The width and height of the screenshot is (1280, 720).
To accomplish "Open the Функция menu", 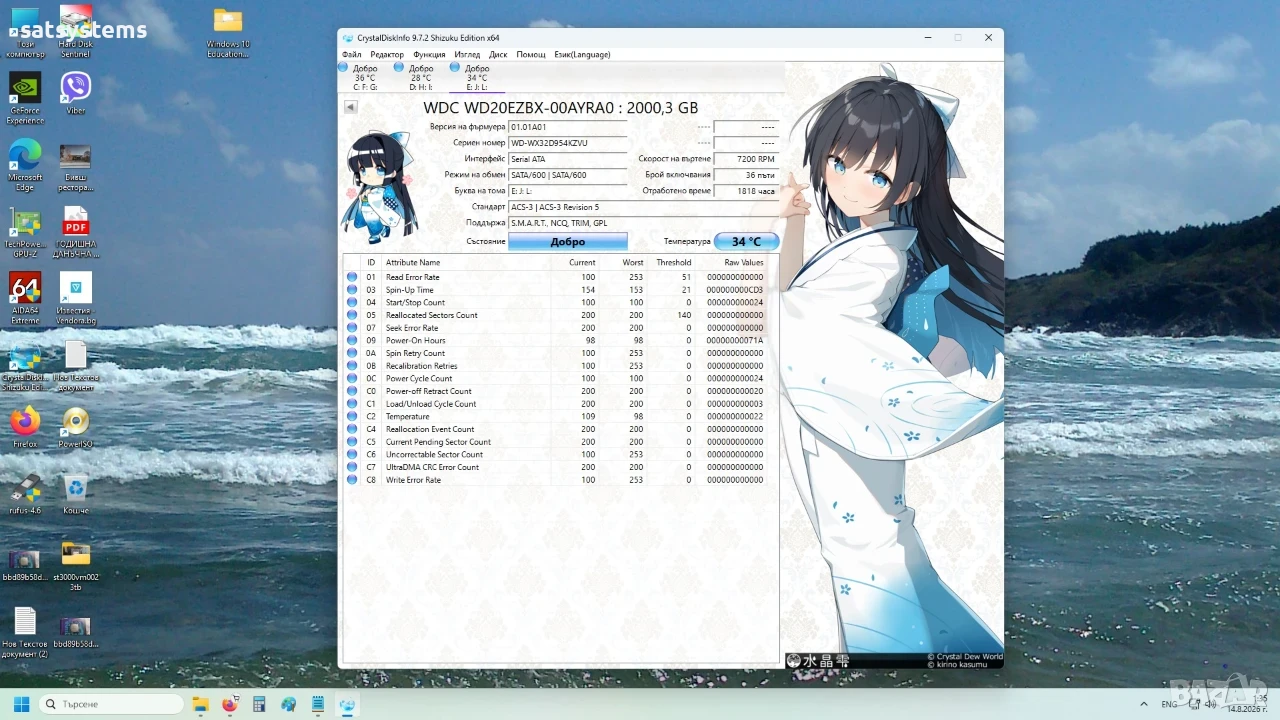I will 429,54.
